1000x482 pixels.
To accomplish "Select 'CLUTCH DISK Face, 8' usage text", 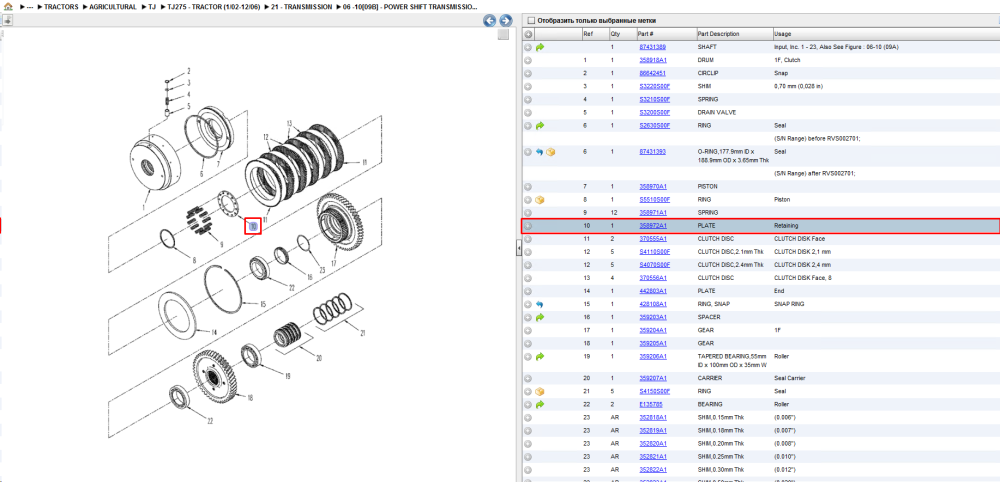I will 802,278.
